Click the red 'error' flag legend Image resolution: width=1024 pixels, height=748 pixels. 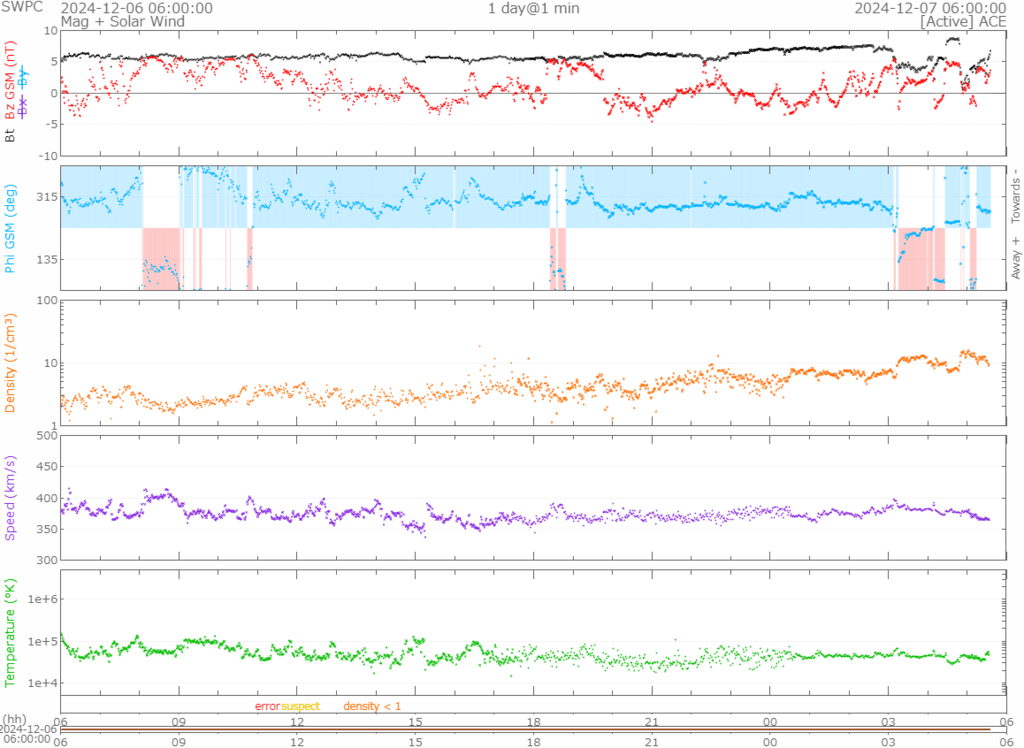(x=267, y=706)
